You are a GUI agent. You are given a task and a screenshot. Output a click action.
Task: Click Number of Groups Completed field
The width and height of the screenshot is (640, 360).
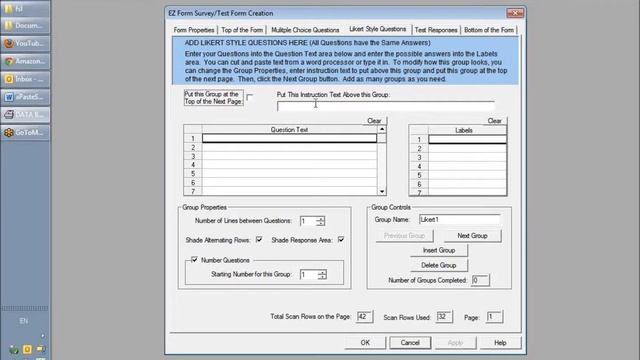click(x=480, y=280)
